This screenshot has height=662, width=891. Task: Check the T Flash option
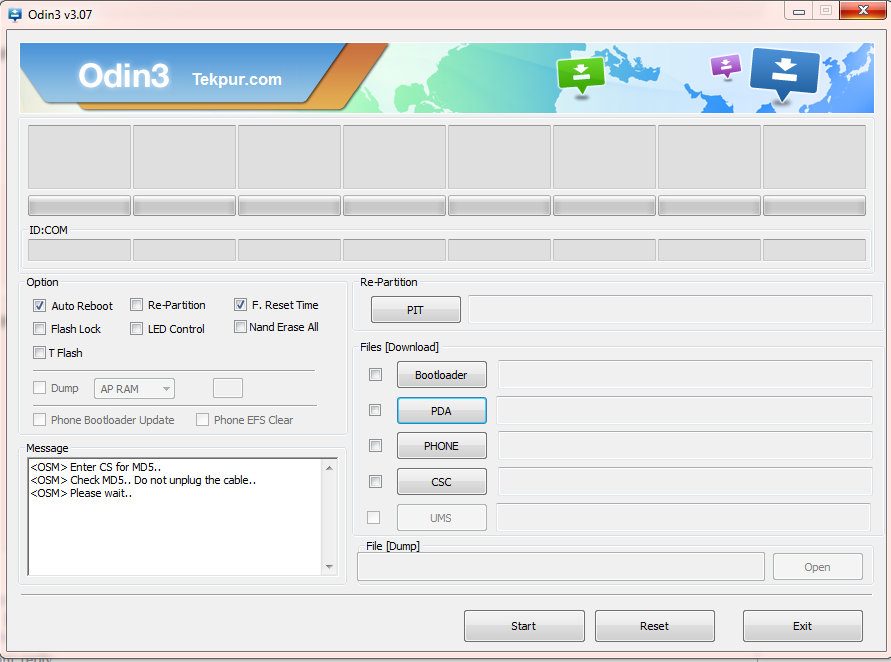pos(39,352)
